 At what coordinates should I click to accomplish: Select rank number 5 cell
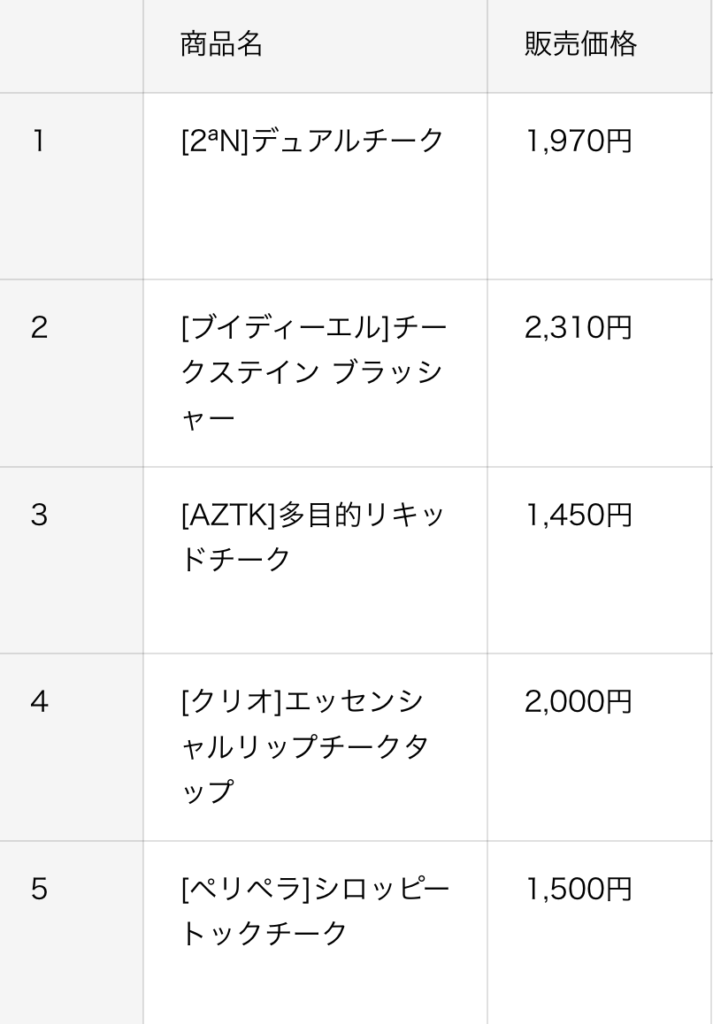click(x=39, y=889)
